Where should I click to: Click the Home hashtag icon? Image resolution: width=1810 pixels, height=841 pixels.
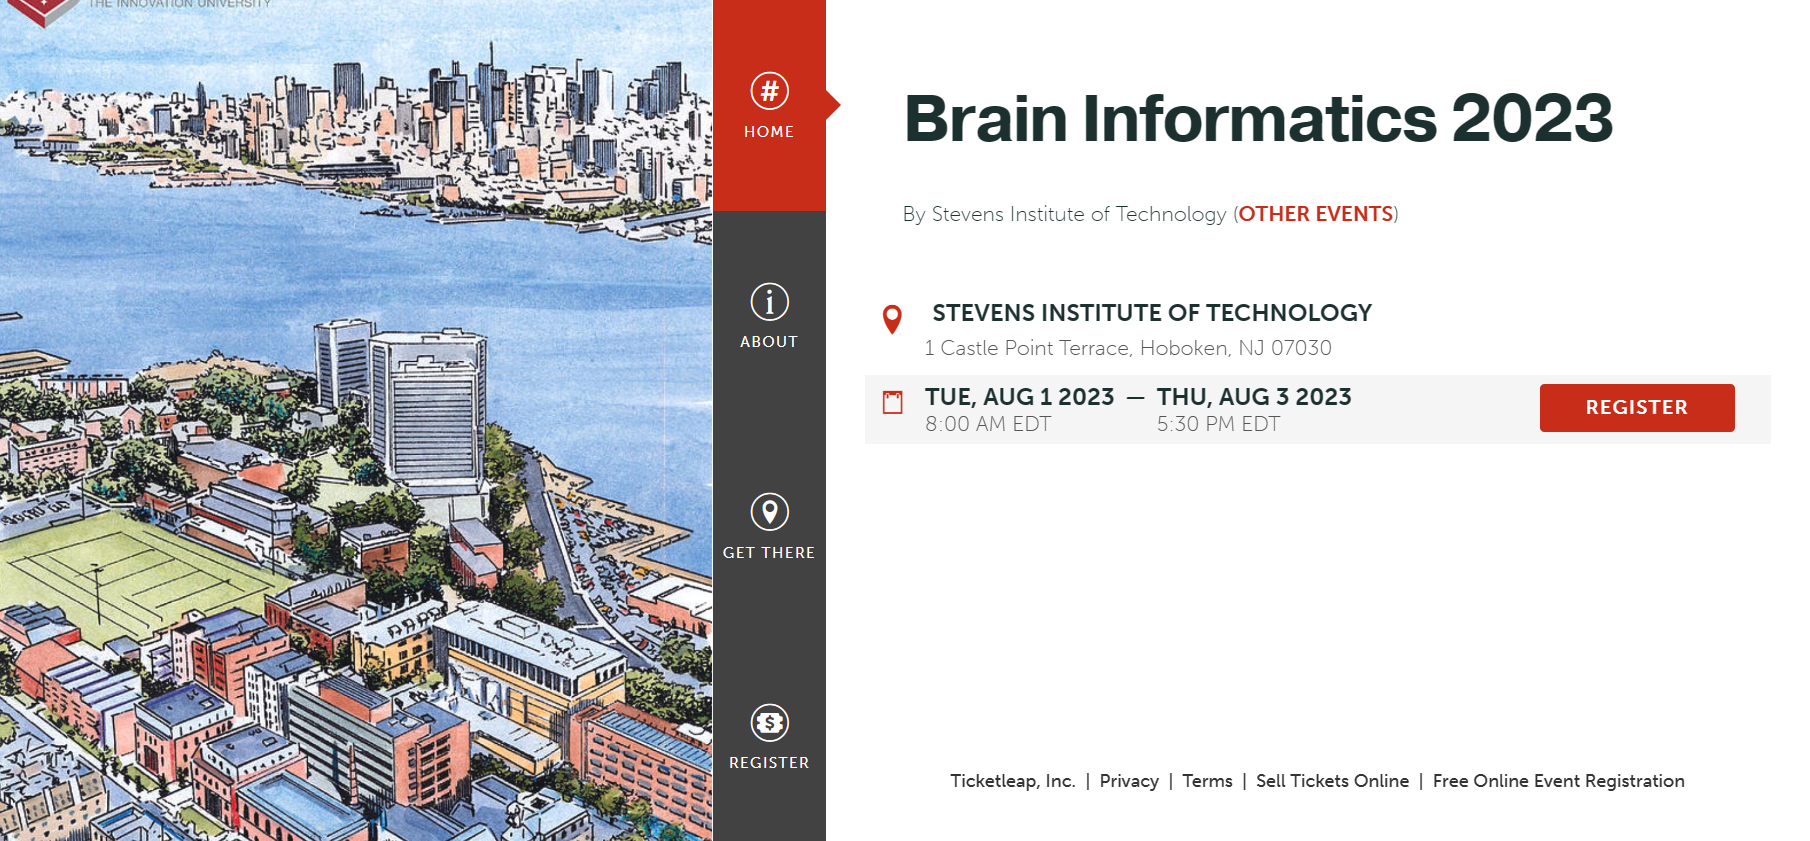[769, 91]
